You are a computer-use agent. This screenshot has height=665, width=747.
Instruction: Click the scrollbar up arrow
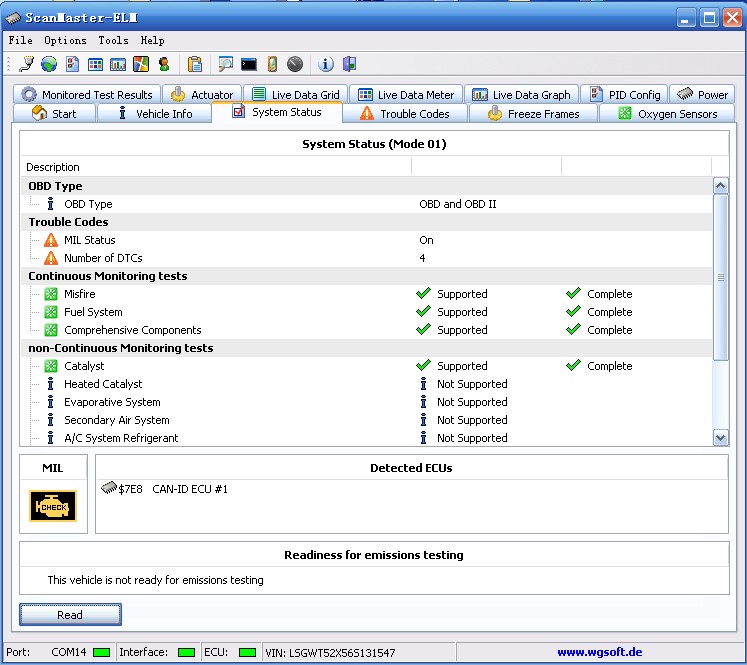[720, 185]
